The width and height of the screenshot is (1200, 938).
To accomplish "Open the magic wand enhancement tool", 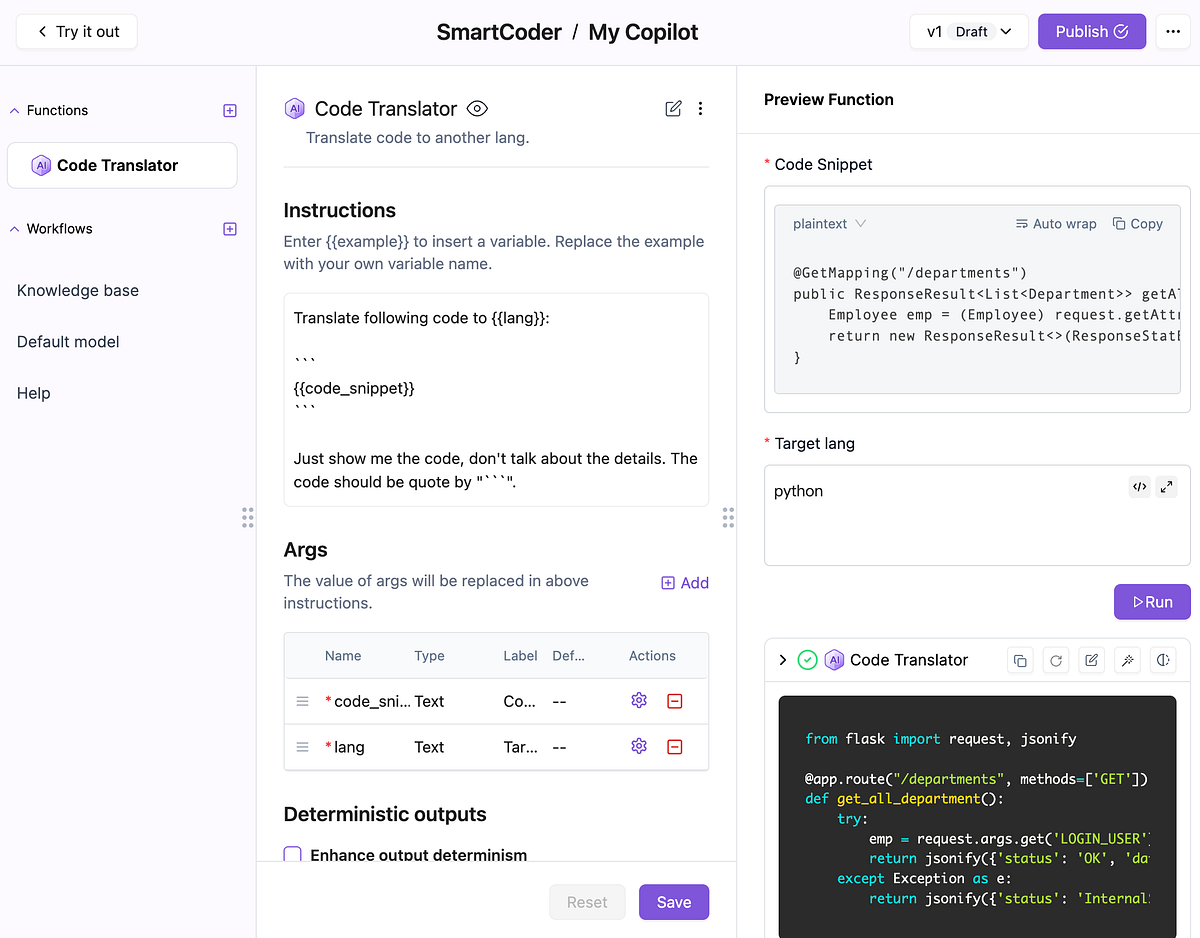I will pos(1127,660).
